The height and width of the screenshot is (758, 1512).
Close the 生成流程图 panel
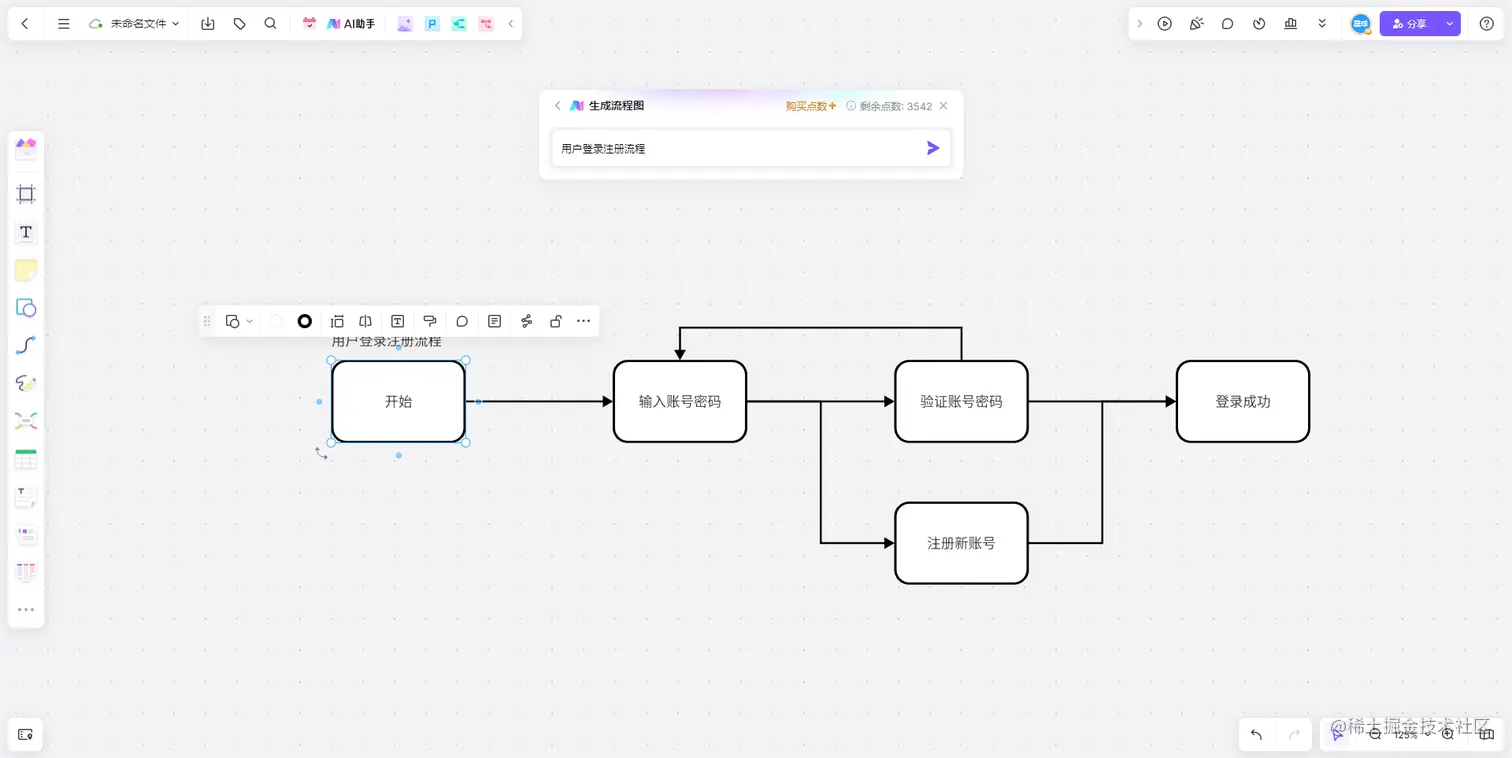(943, 105)
